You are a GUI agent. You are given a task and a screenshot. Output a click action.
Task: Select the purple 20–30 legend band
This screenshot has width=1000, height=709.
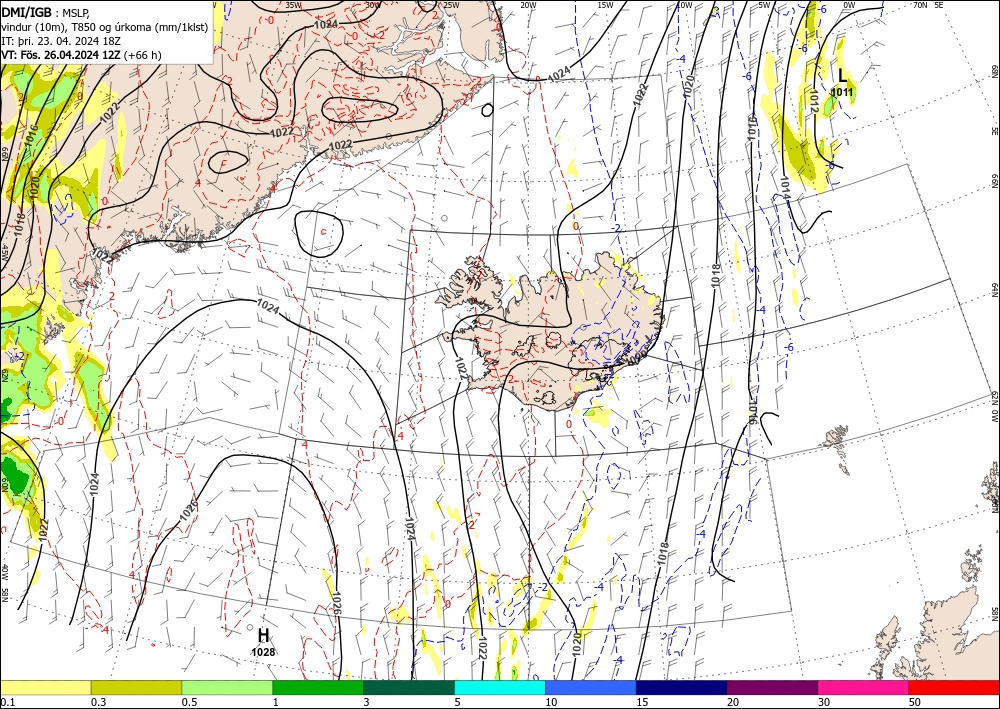pos(772,687)
